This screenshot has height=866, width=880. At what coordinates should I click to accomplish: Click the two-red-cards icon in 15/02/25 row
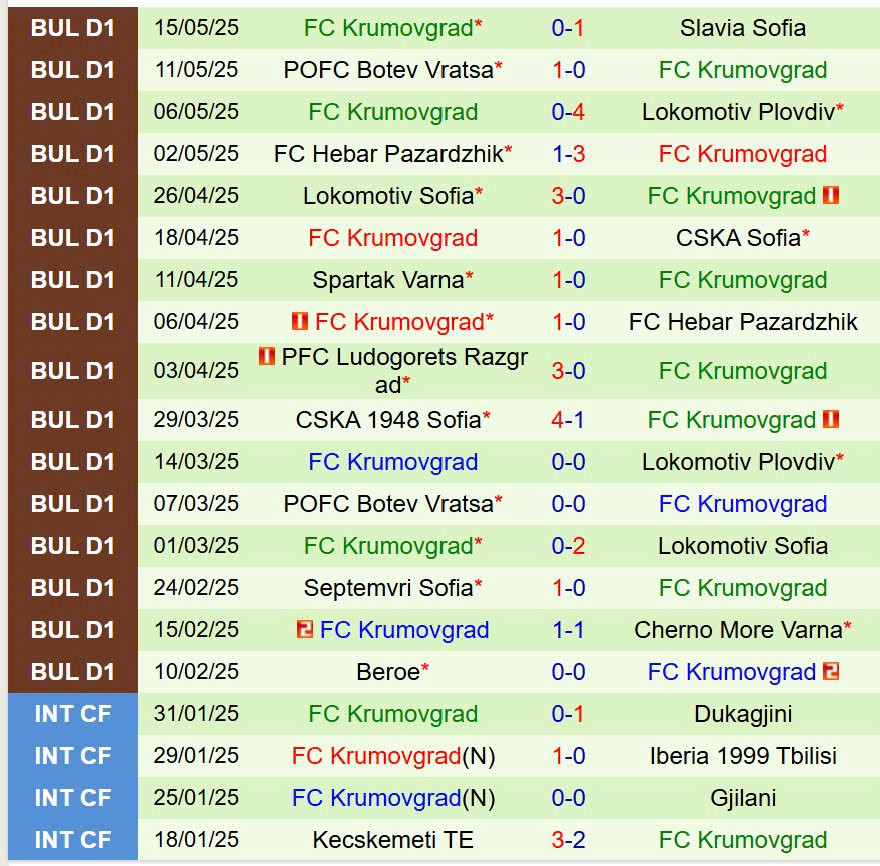click(305, 629)
